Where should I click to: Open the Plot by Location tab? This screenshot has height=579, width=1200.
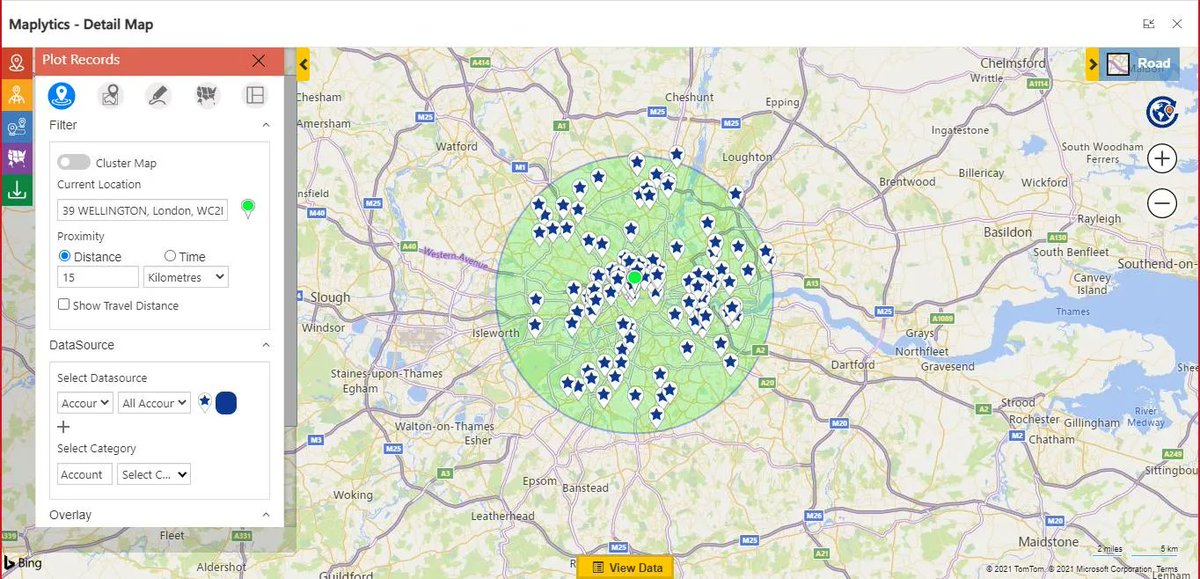[110, 95]
